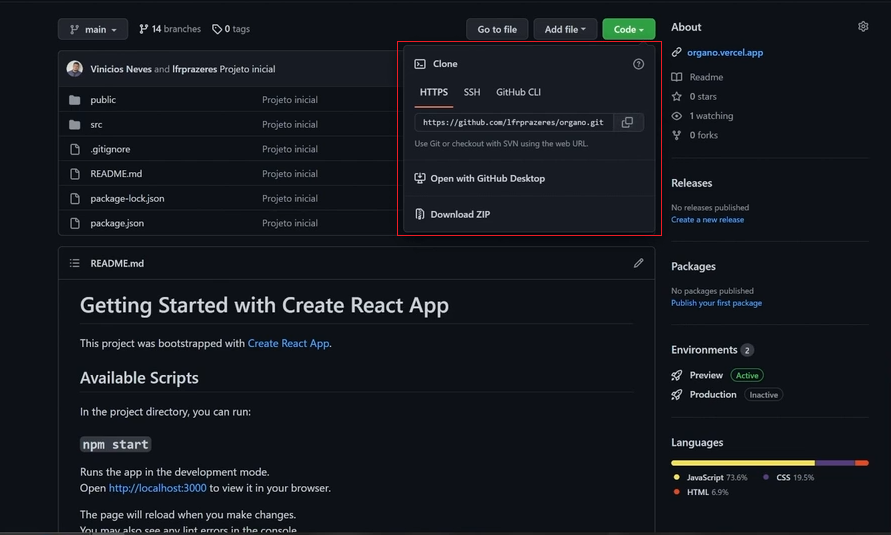891x535 pixels.
Task: Click the Environments heading
Action: pos(704,350)
